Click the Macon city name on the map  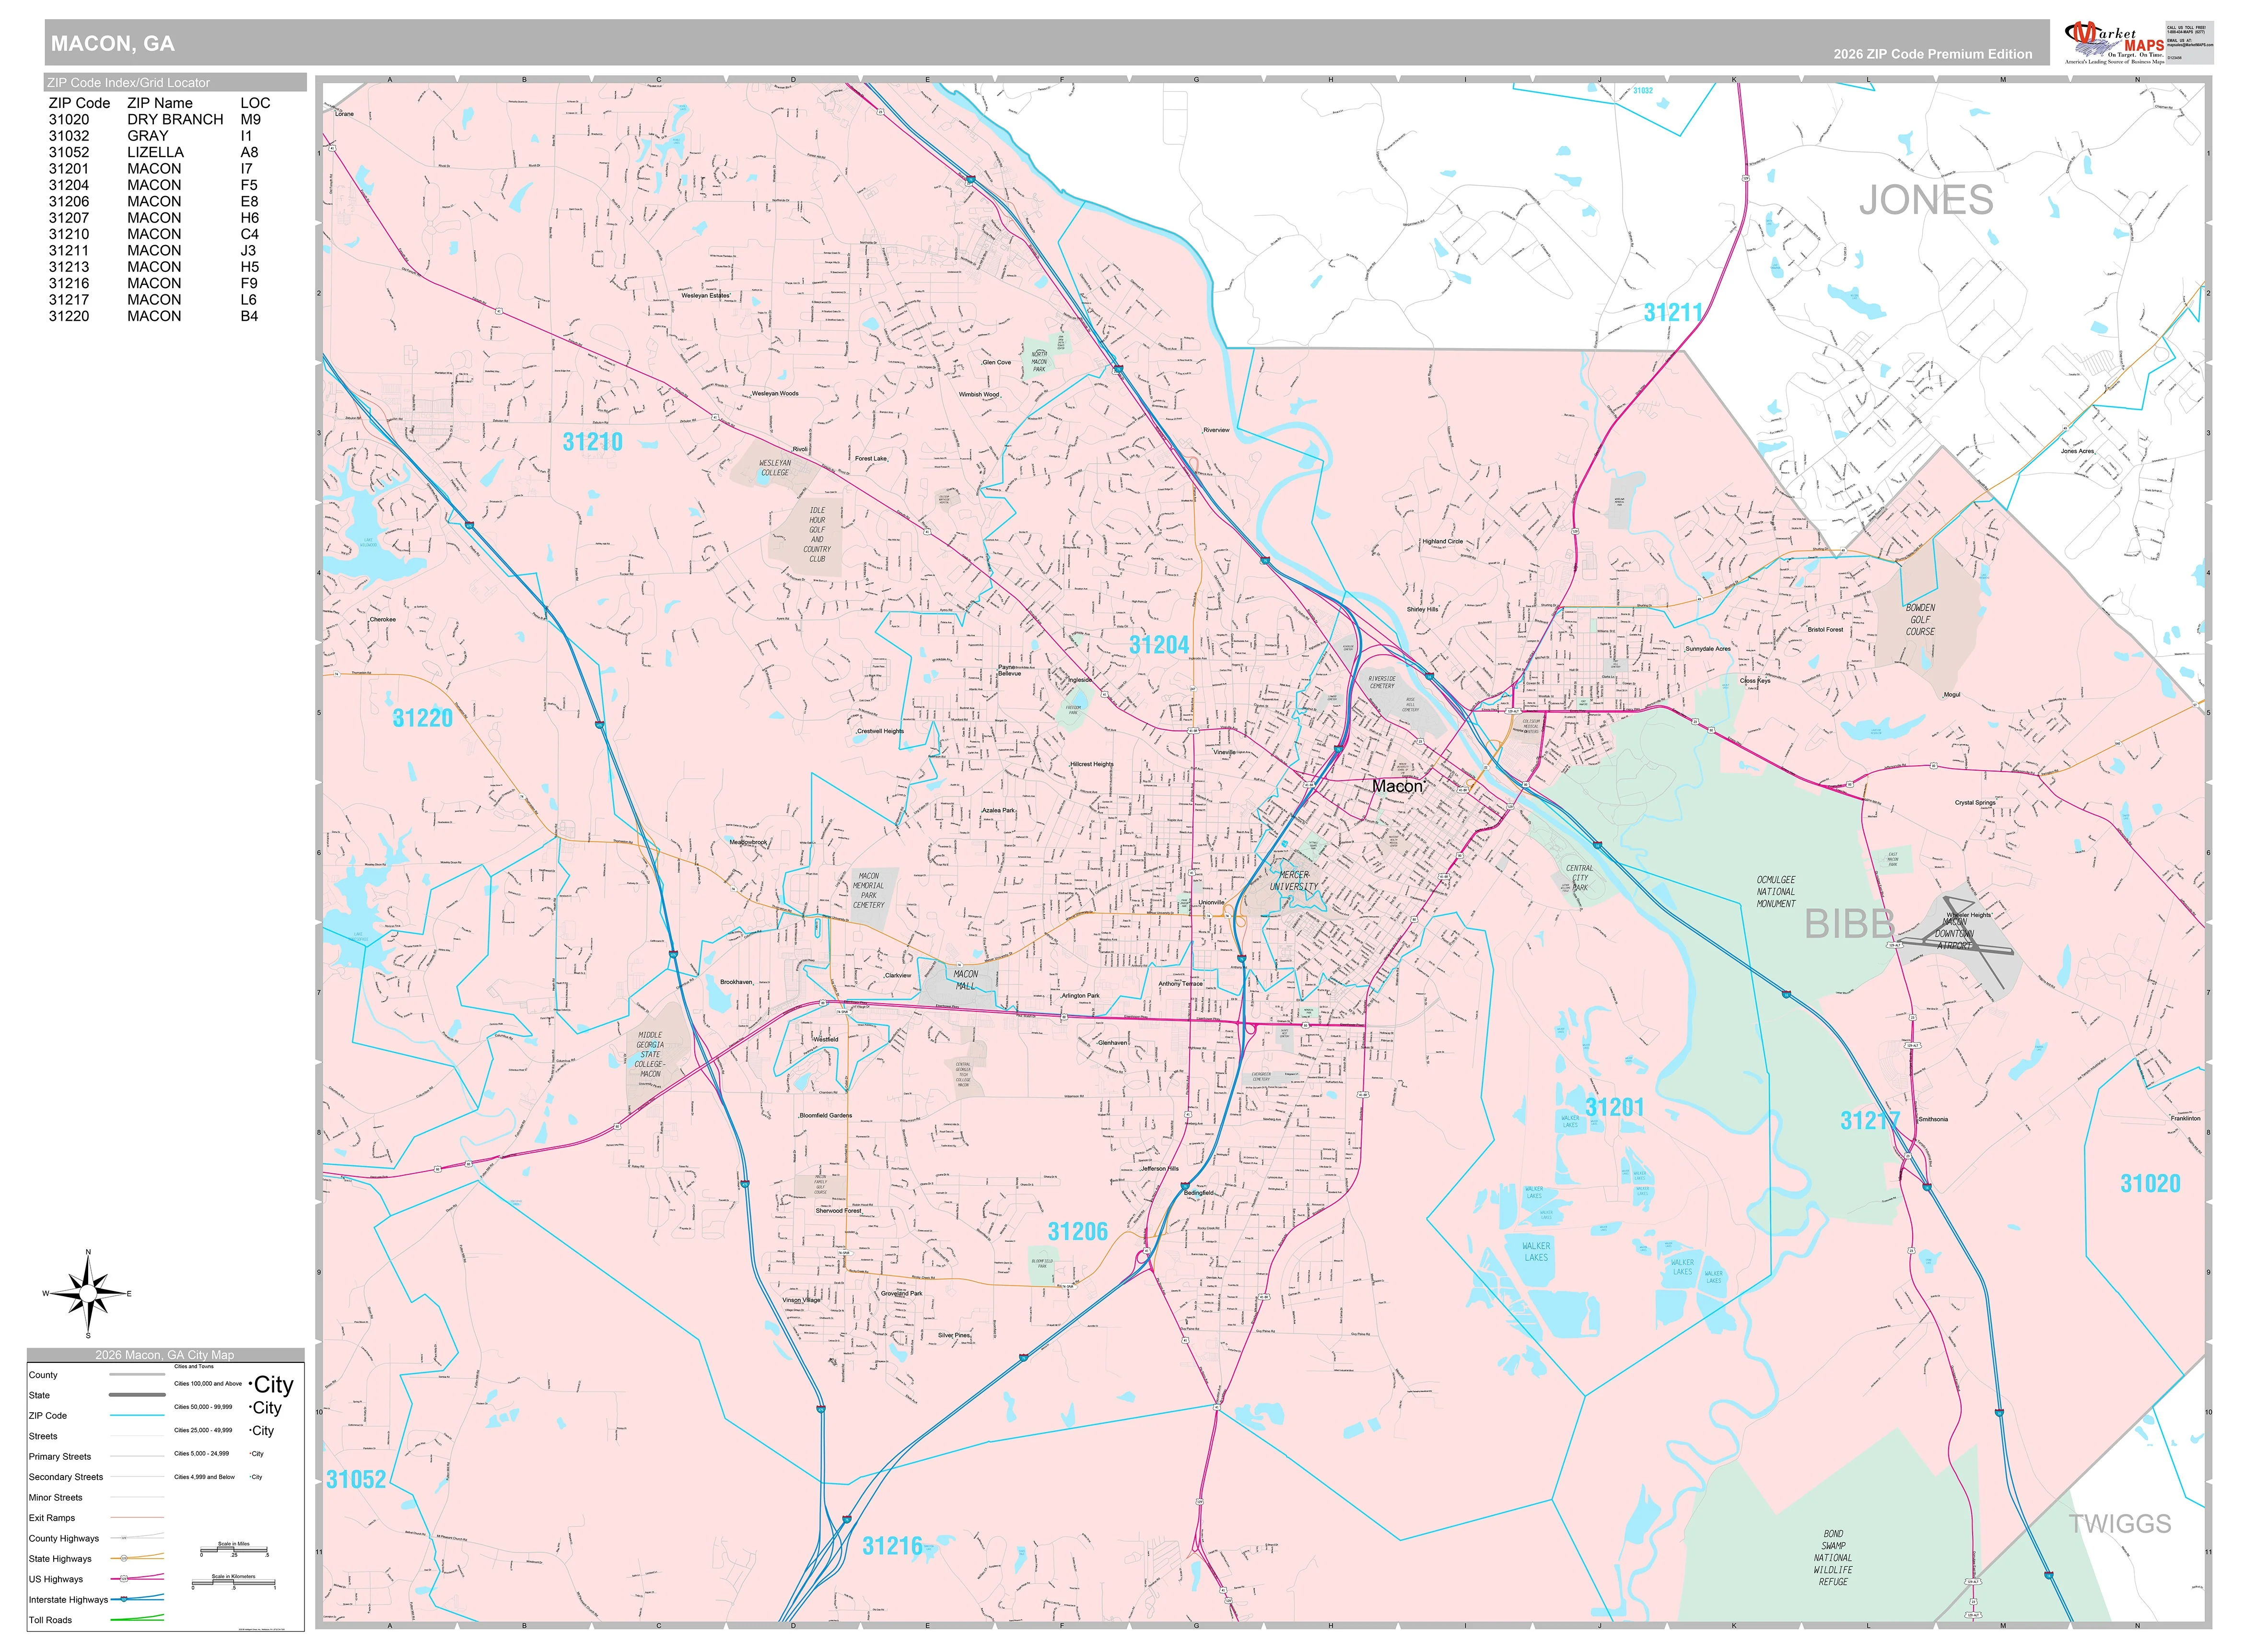pos(1397,786)
